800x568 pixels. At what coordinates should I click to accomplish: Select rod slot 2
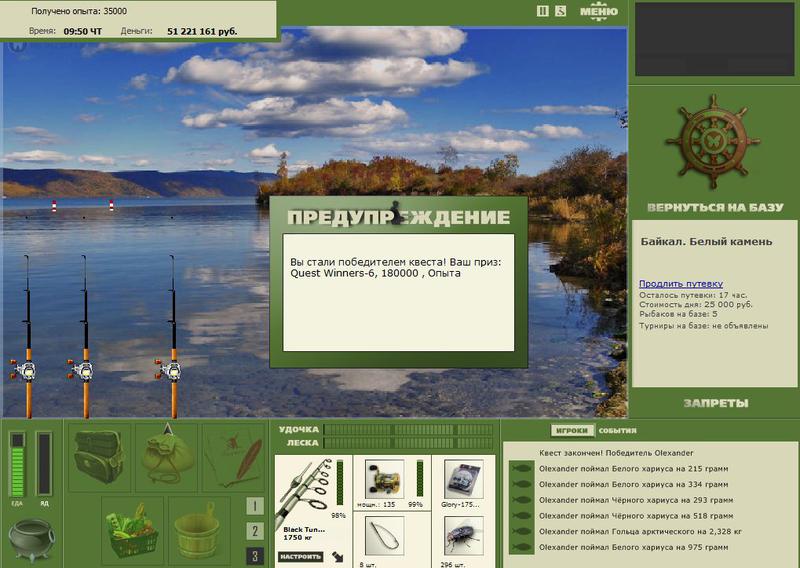255,531
